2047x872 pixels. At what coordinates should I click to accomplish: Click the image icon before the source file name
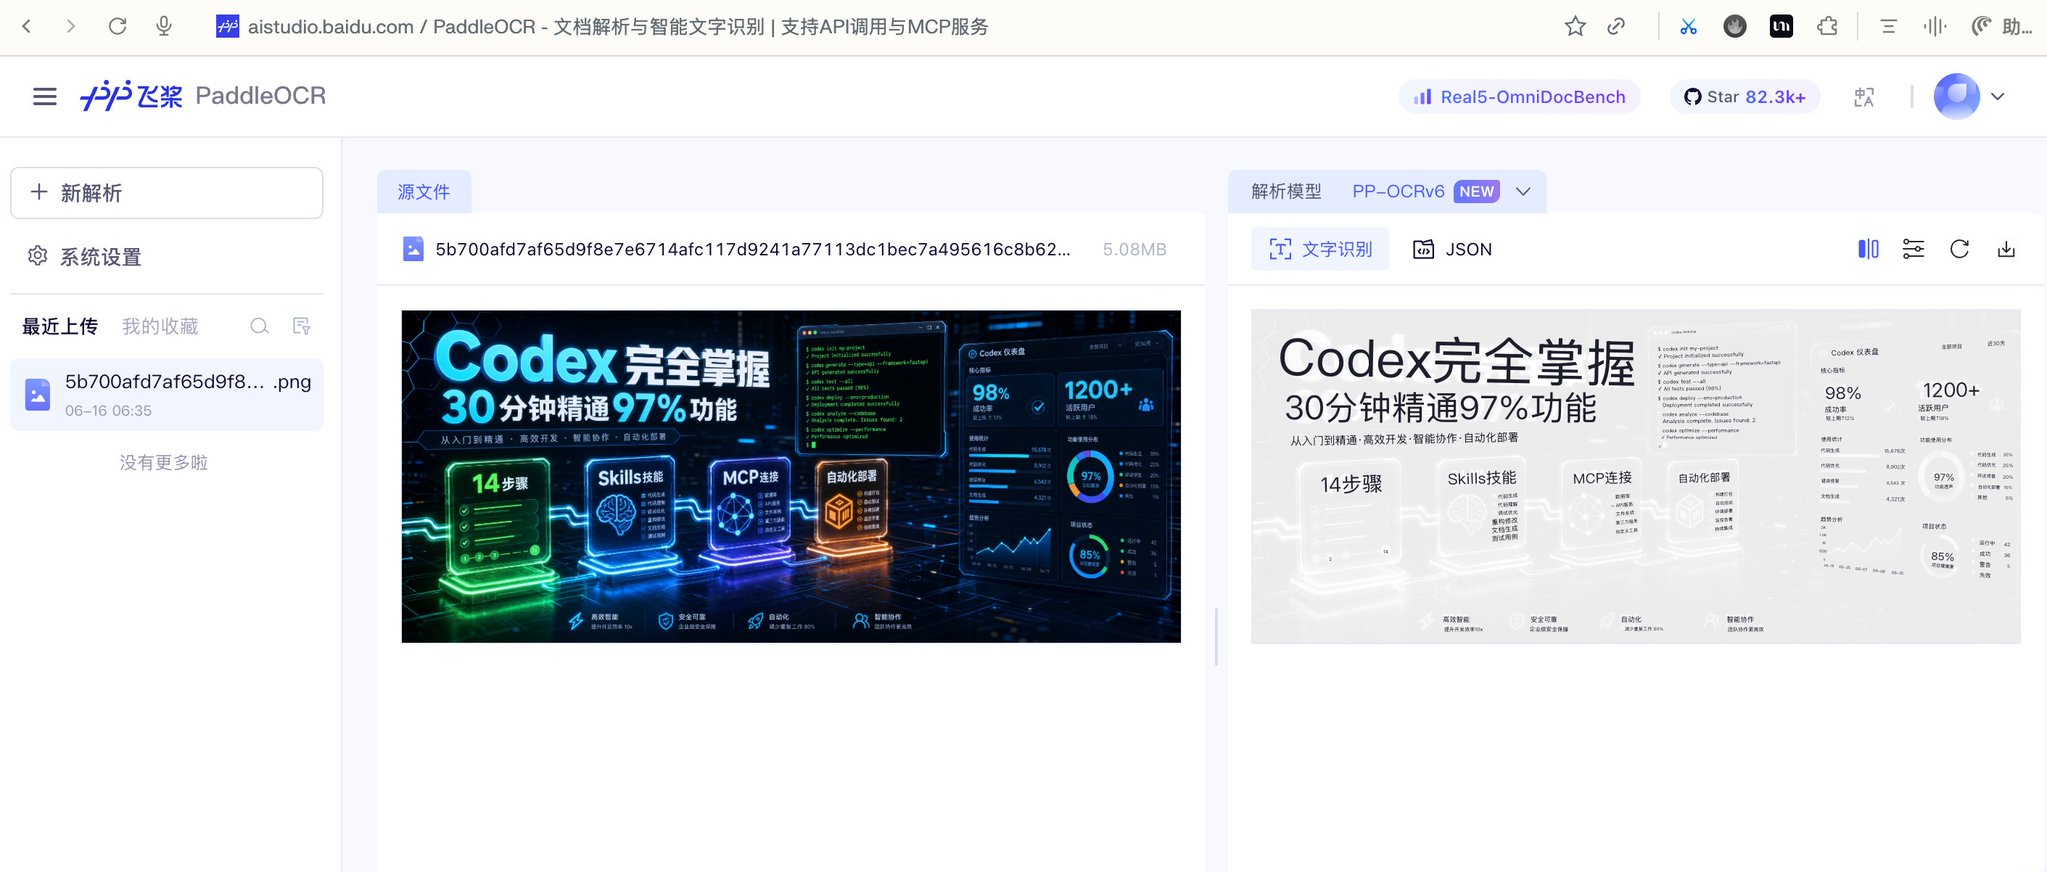(x=413, y=249)
